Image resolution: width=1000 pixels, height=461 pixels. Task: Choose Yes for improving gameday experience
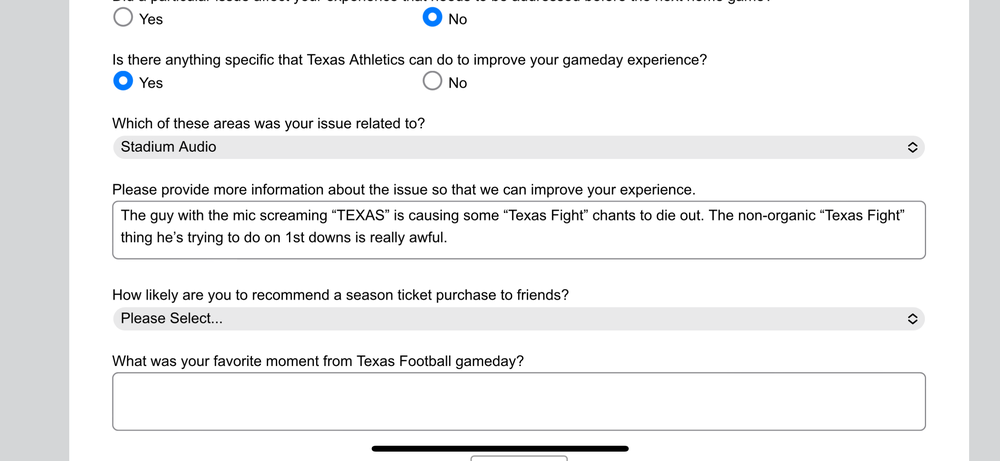[123, 81]
